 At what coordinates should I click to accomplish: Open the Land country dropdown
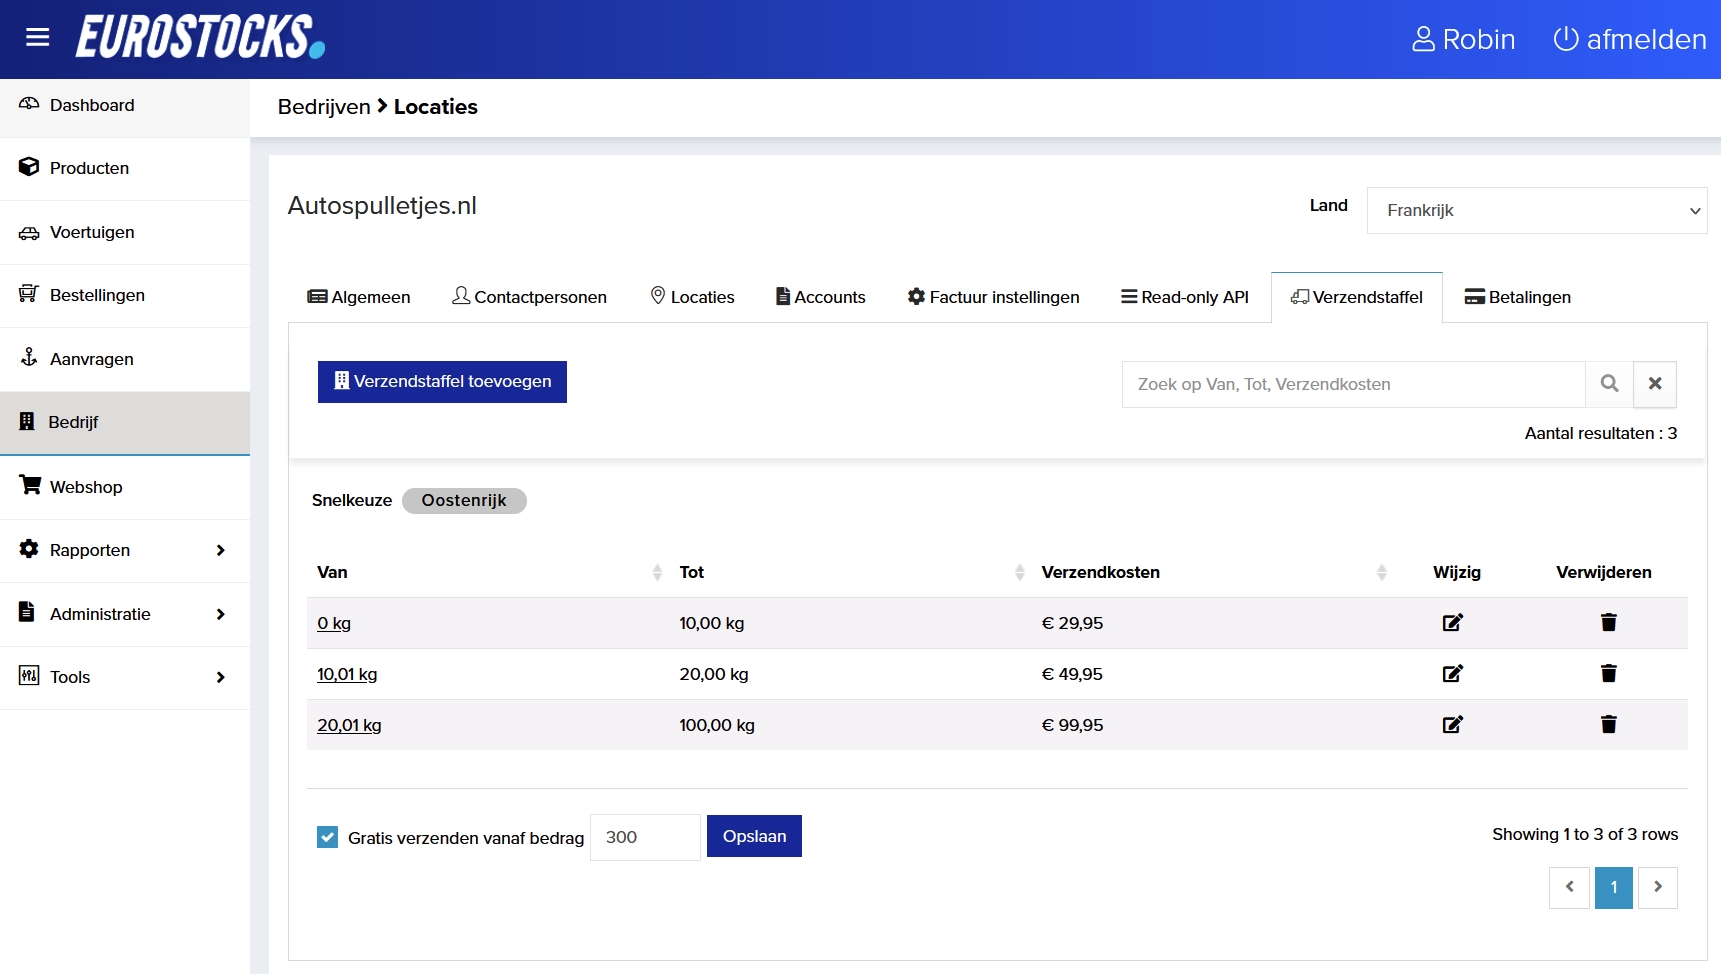click(1536, 210)
